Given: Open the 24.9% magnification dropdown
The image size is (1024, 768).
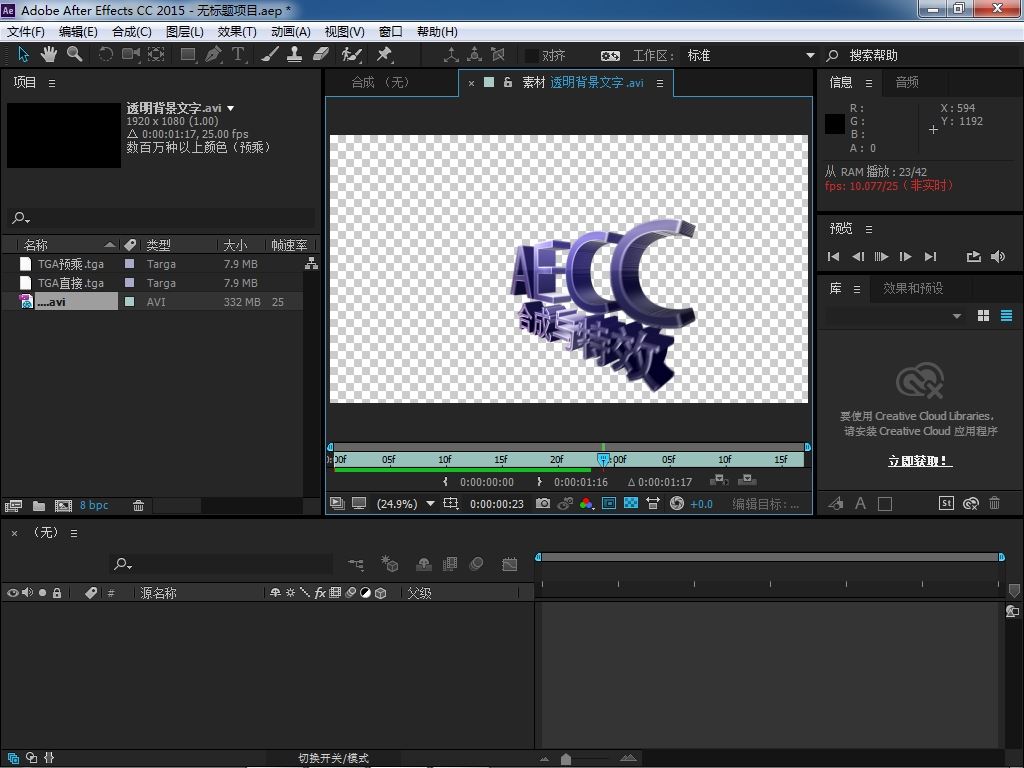Looking at the screenshot, I should (x=404, y=504).
